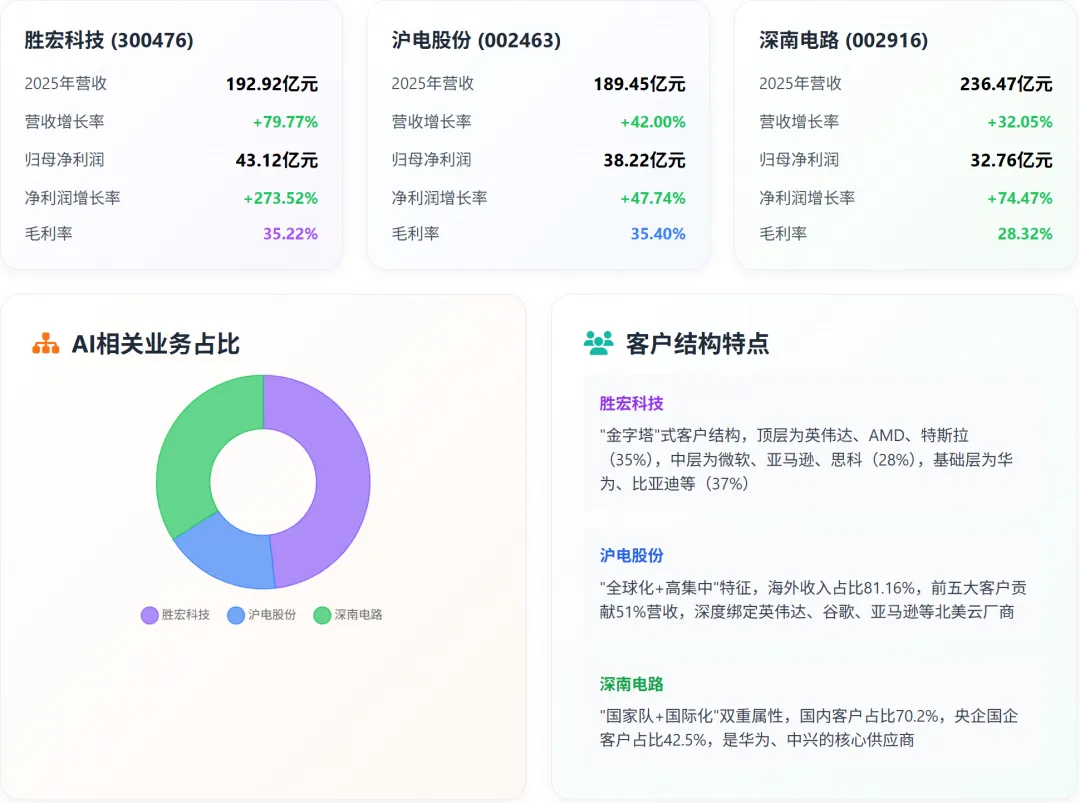This screenshot has height=803, width=1080.
Task: Click the 客户结构特点 heading
Action: click(697, 343)
